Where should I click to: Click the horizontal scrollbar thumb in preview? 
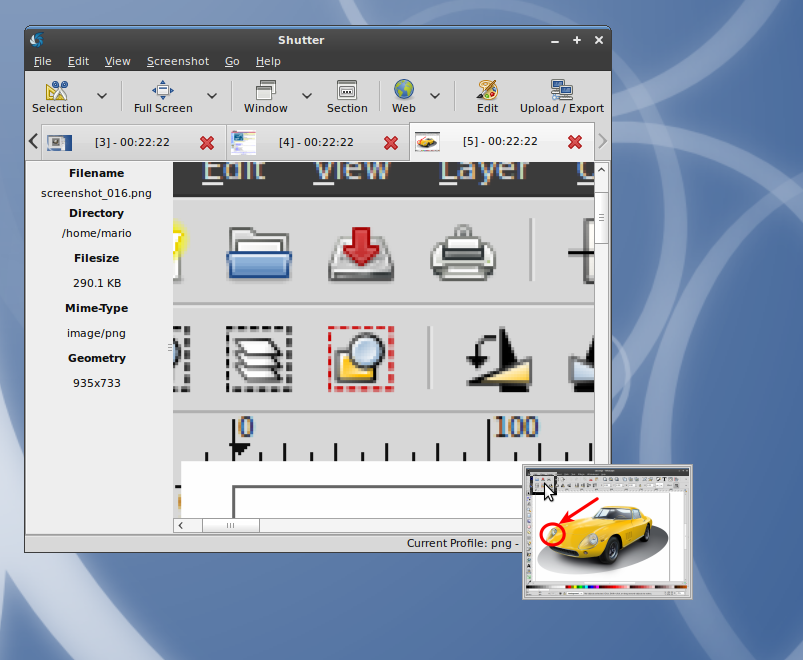coord(230,525)
